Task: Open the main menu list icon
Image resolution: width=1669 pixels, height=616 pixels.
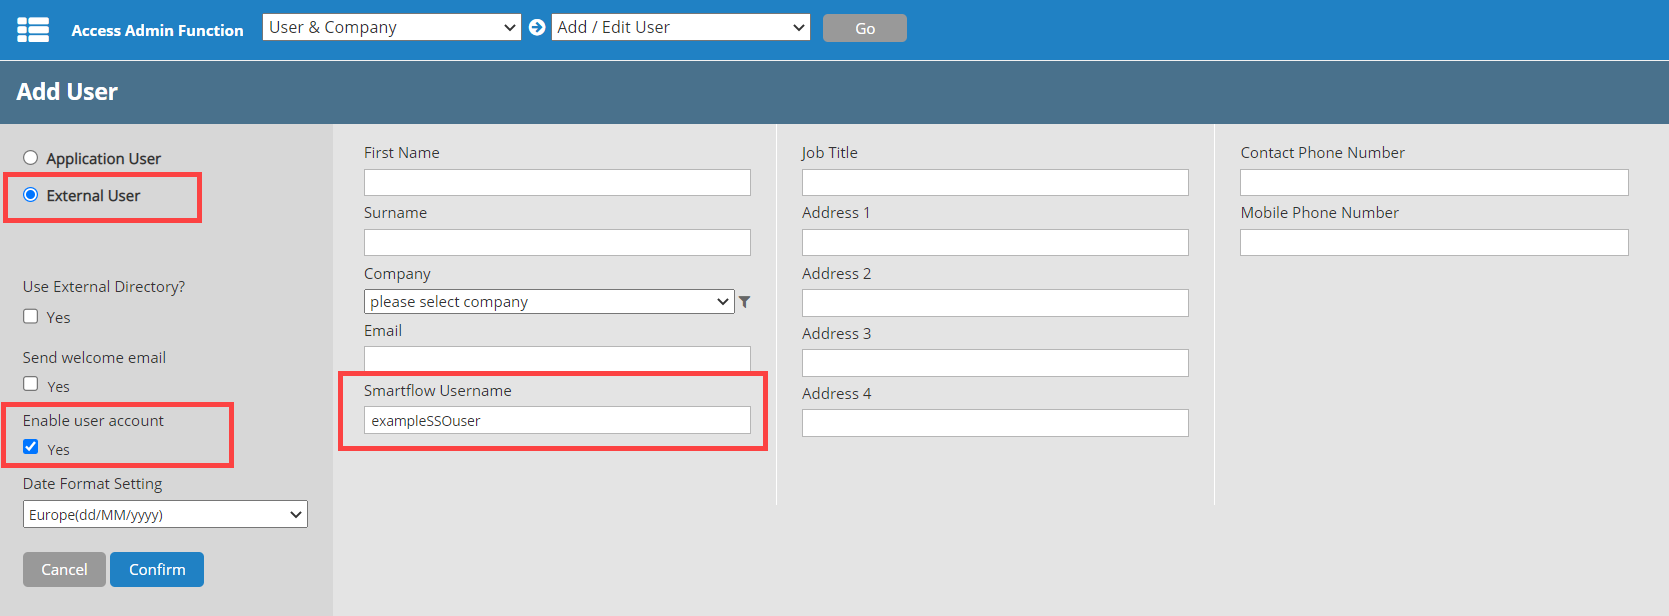Action: pos(33,30)
